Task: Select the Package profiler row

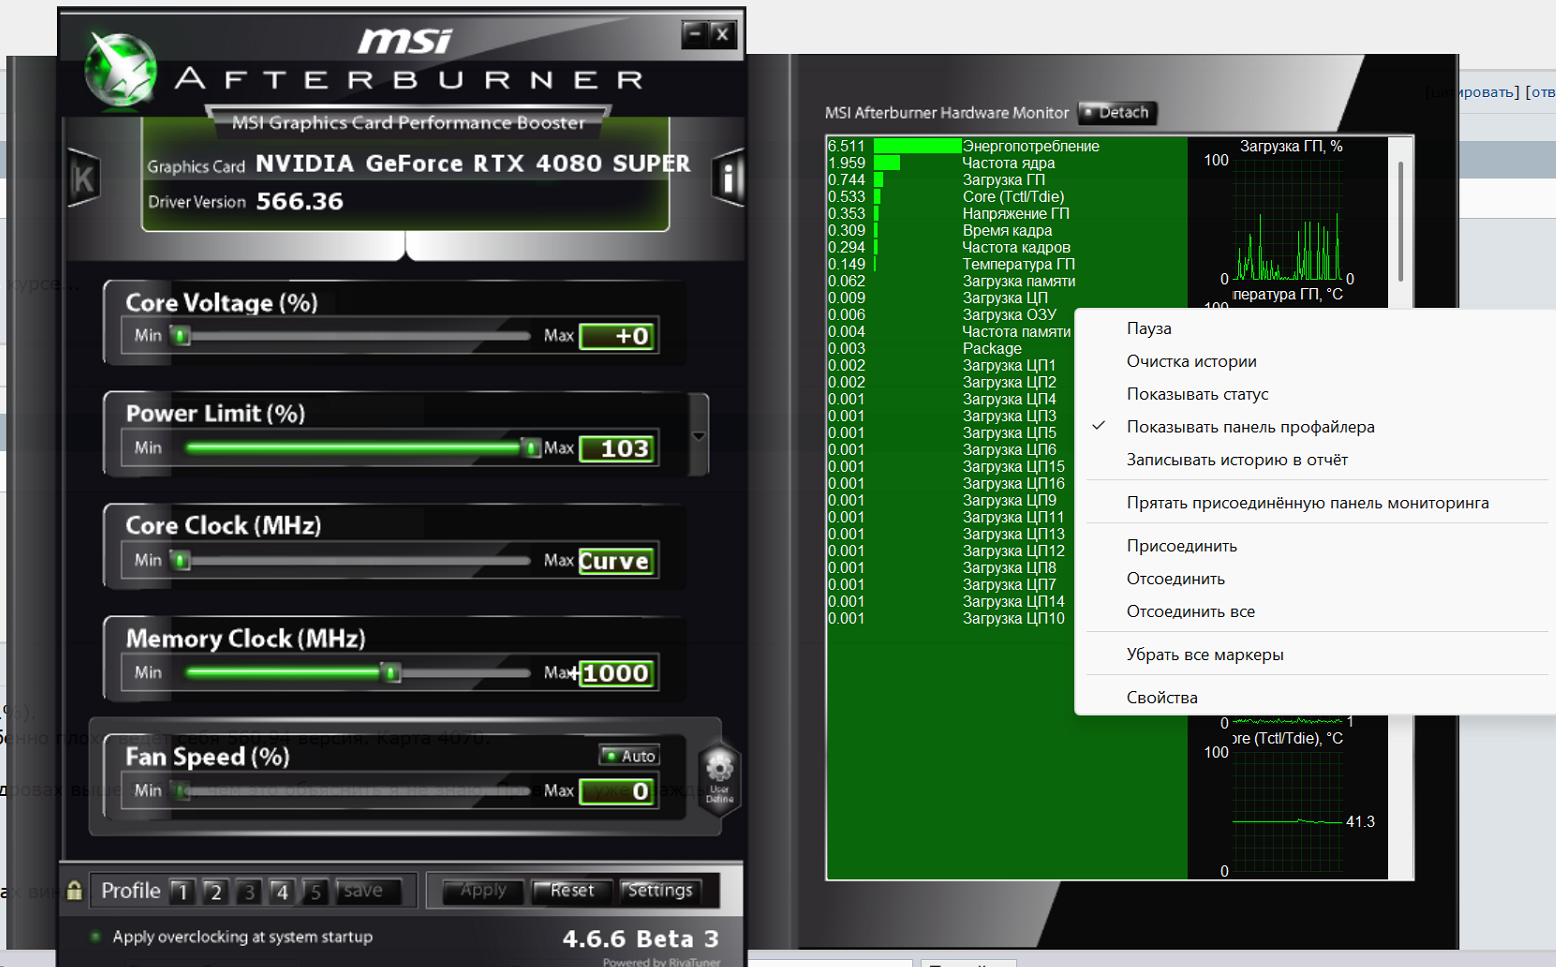Action: coord(950,349)
